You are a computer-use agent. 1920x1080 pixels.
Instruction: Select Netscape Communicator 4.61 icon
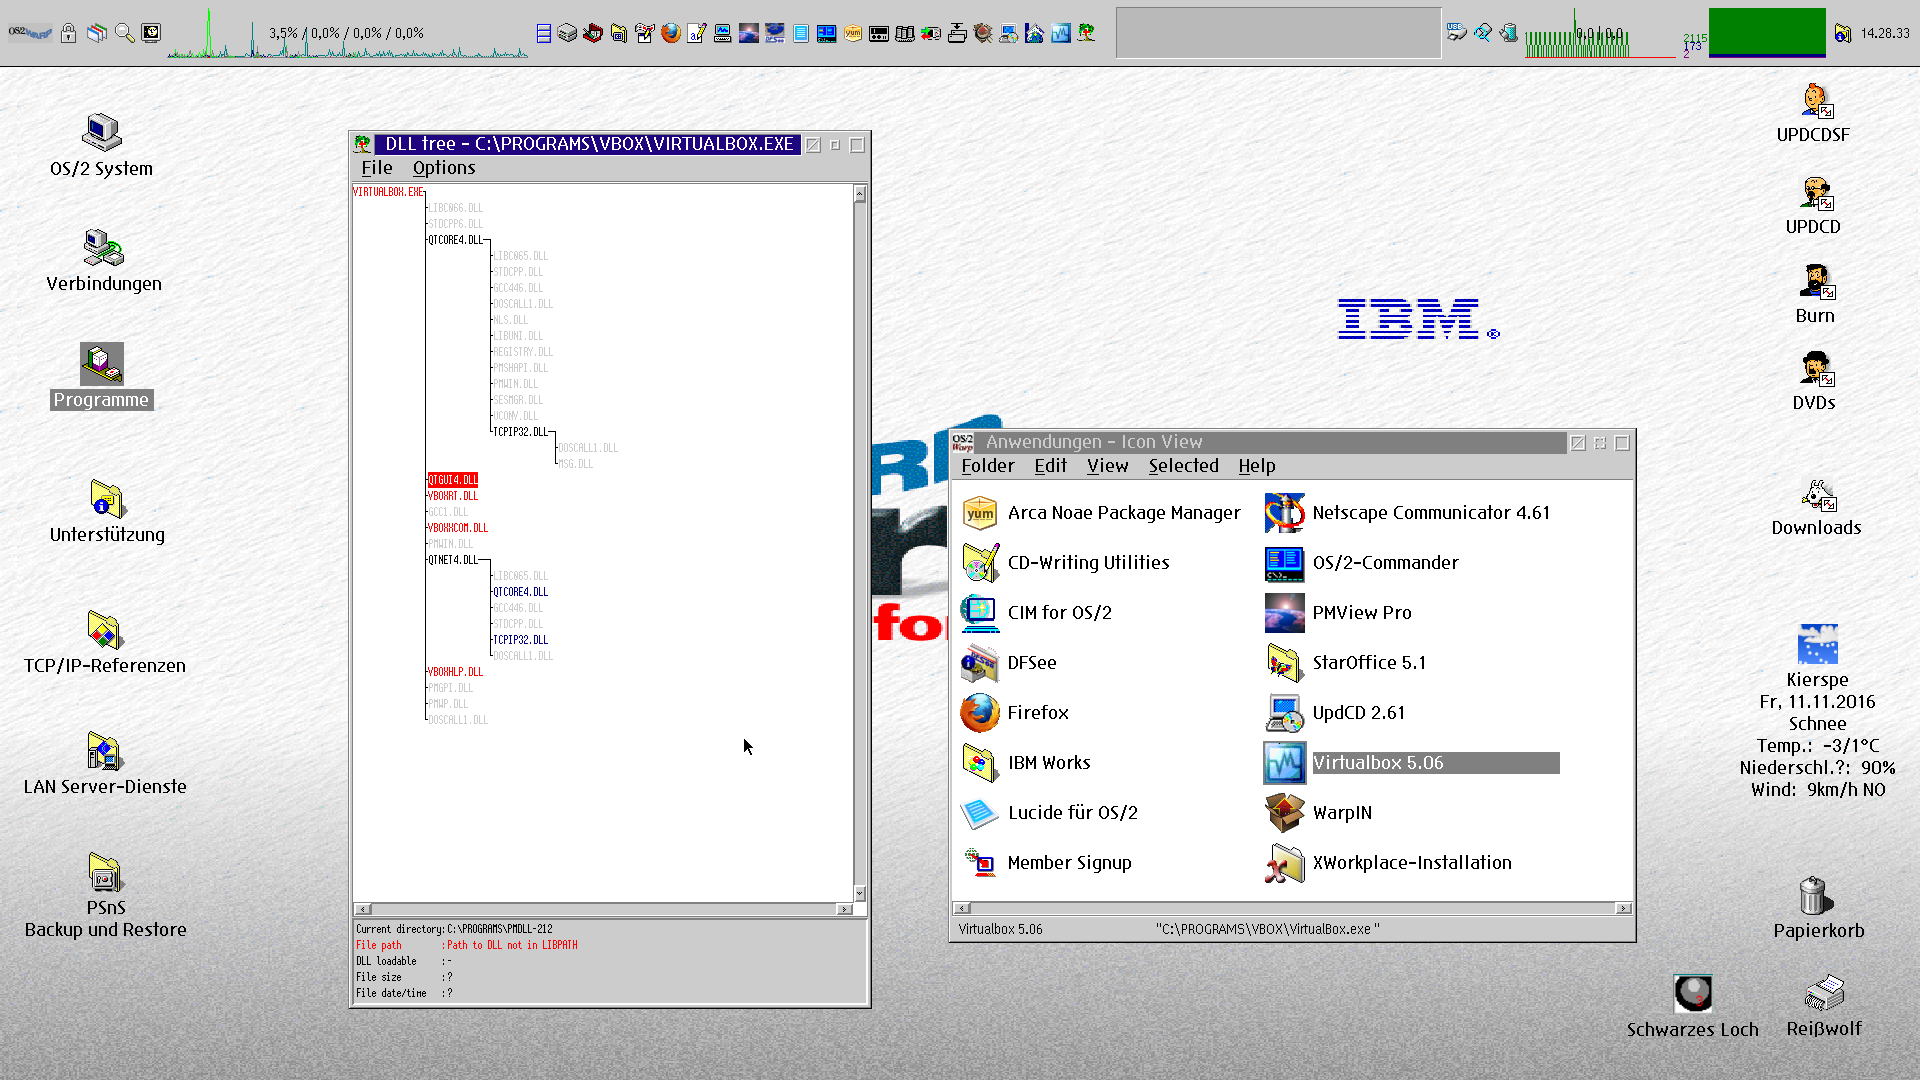click(1284, 513)
